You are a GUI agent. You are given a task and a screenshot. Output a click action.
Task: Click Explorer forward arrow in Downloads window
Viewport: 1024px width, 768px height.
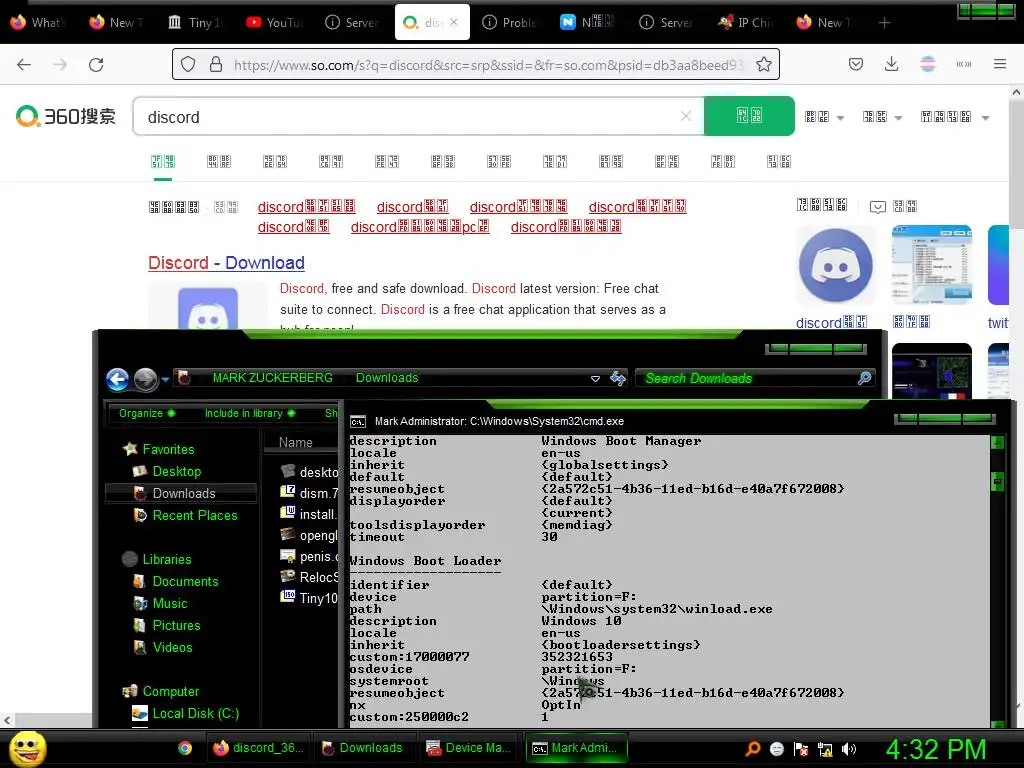coord(145,379)
